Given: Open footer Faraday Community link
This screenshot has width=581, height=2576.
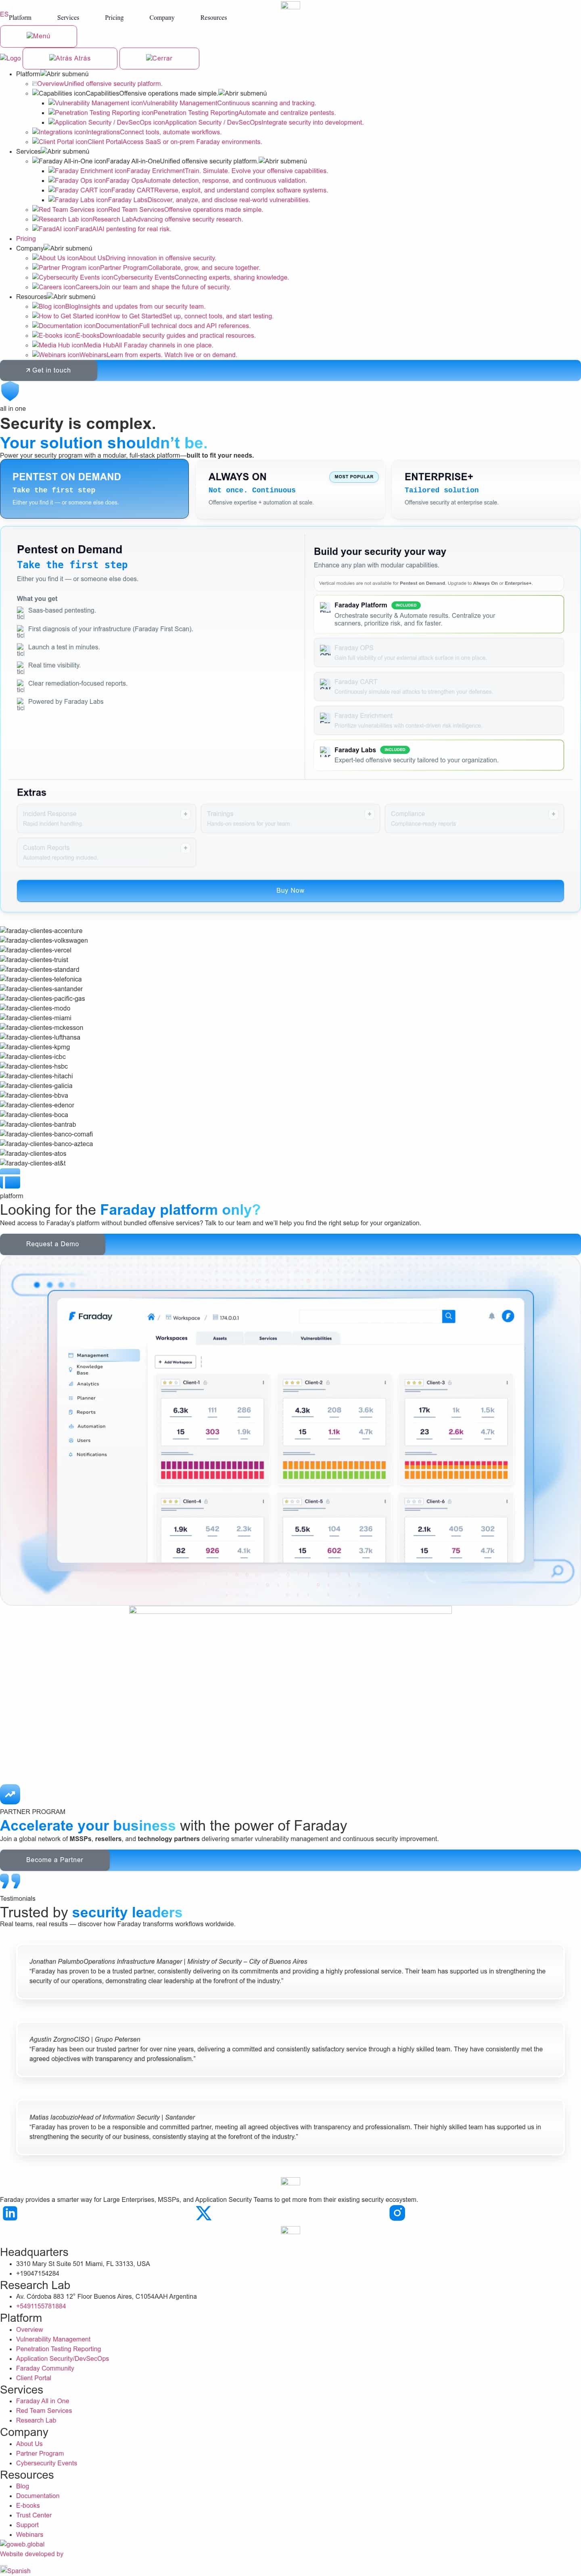Looking at the screenshot, I should tap(45, 2368).
